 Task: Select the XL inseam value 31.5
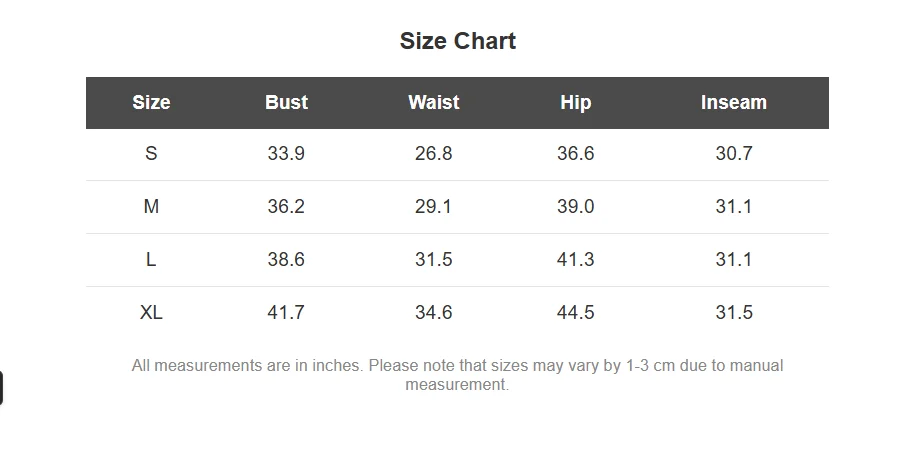733,313
